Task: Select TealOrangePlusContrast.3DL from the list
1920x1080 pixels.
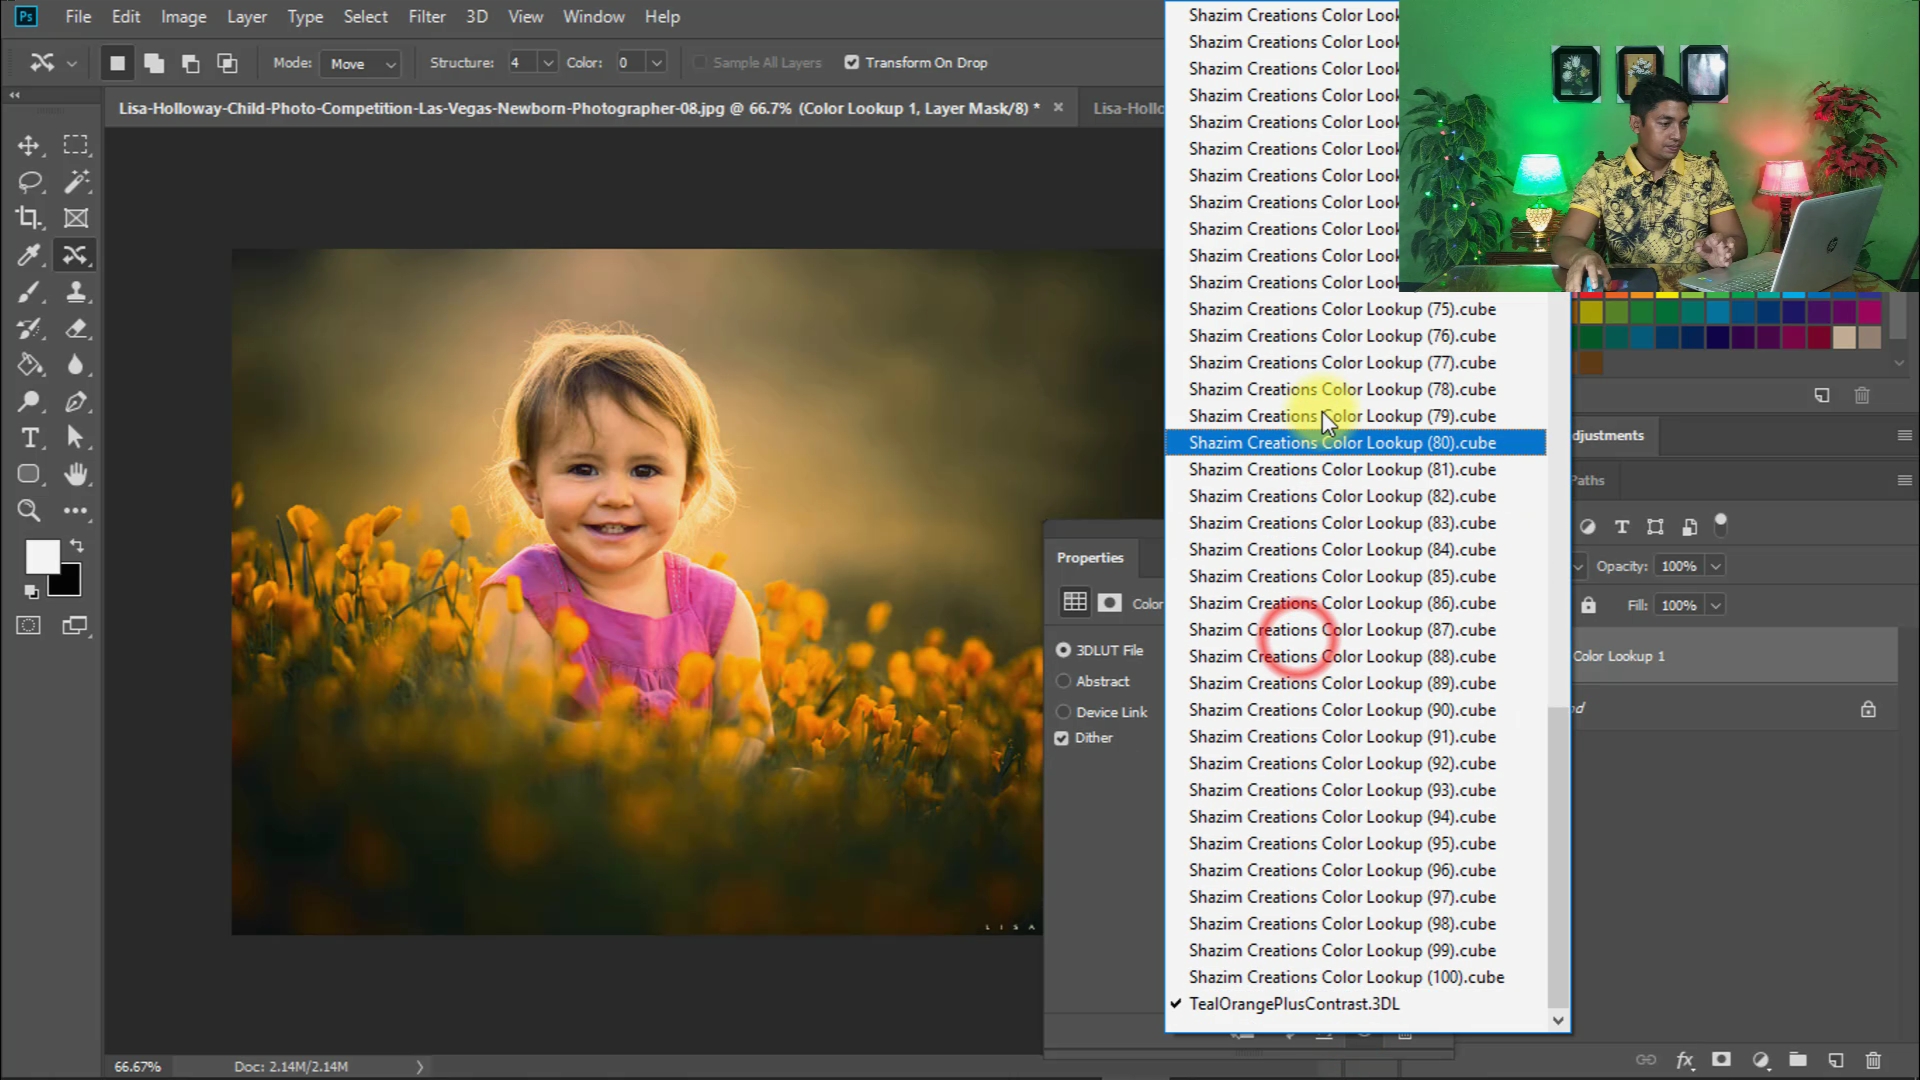Action: click(1293, 1003)
